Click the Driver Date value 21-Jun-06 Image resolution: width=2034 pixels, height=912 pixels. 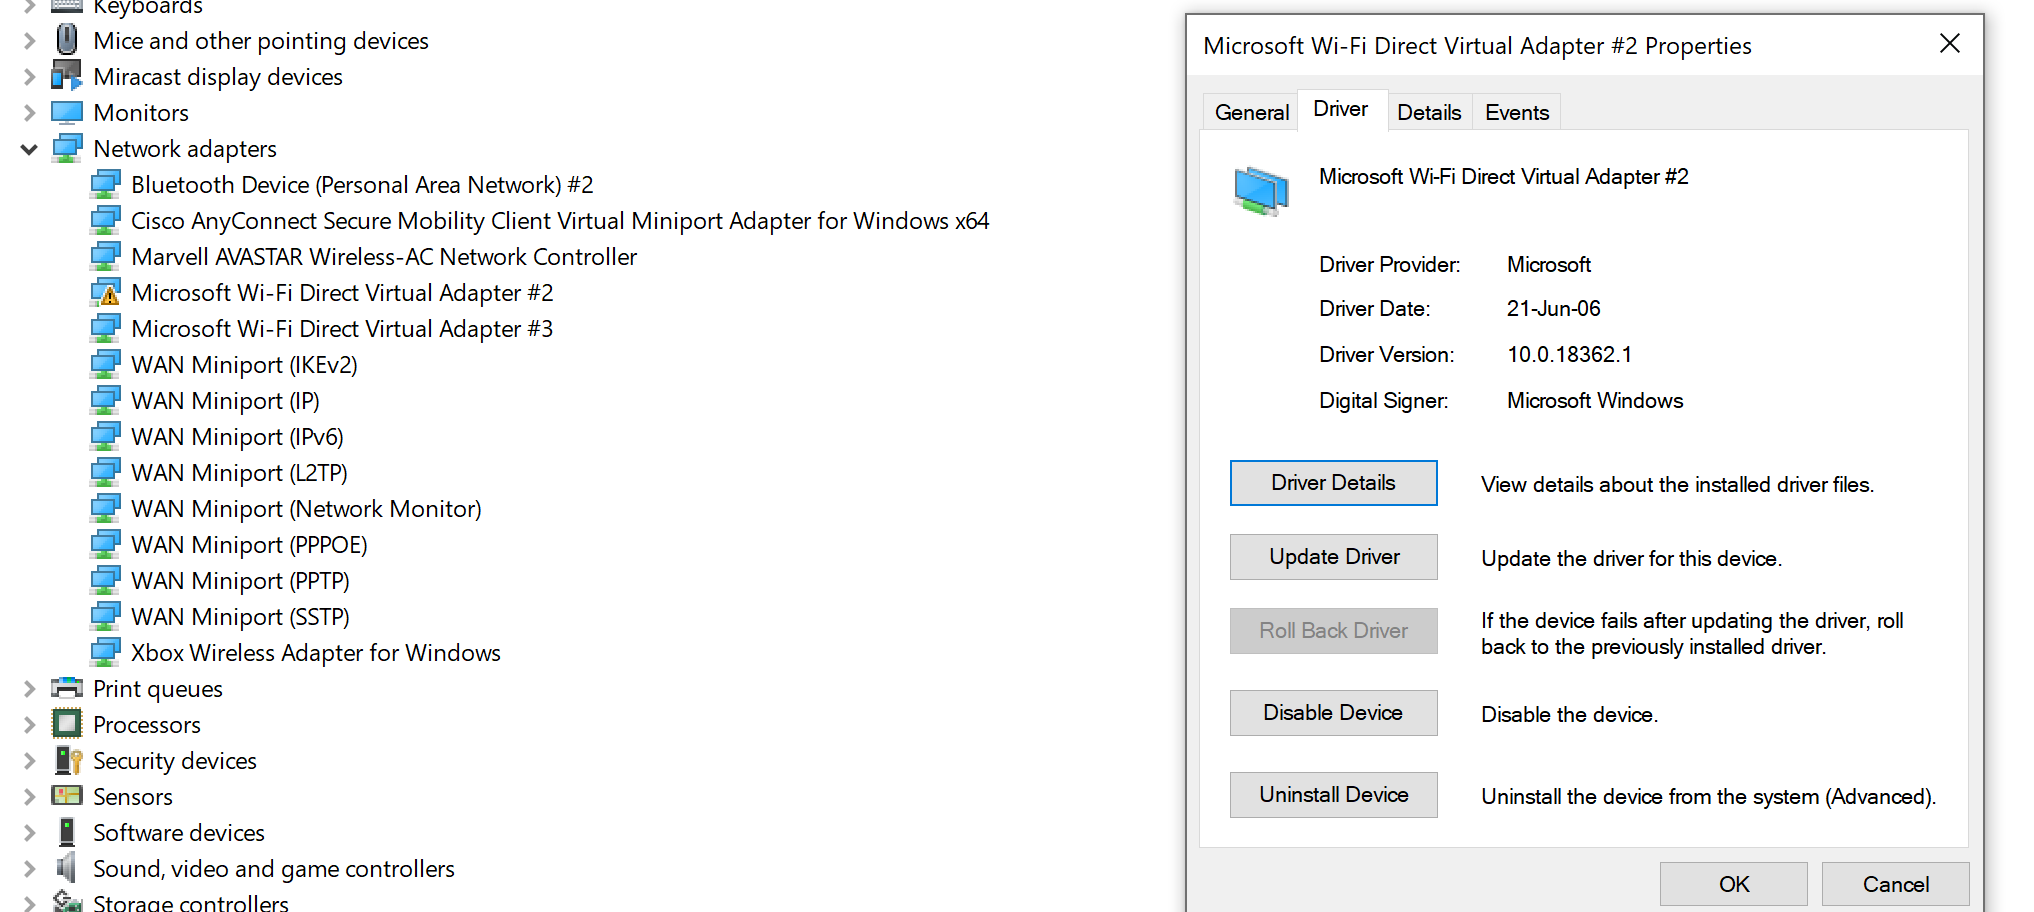[1553, 309]
